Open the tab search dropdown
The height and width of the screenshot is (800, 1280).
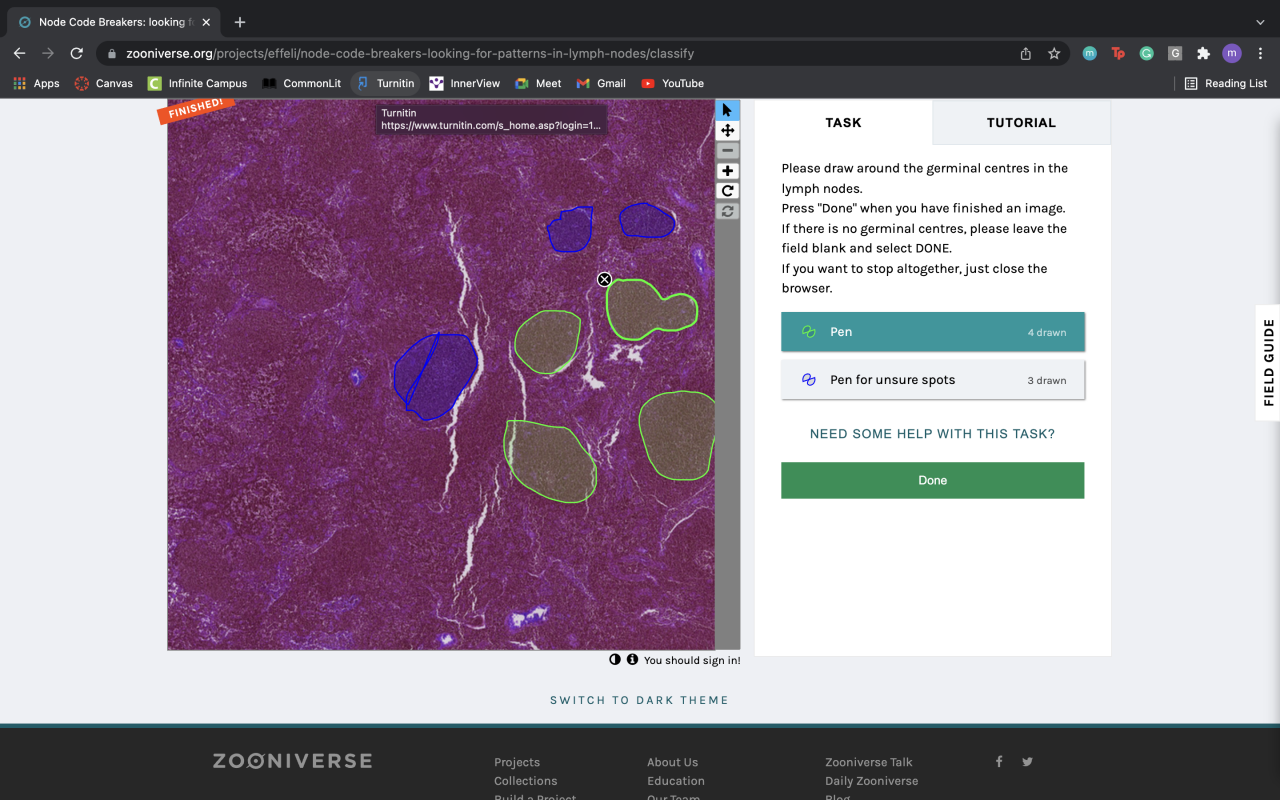coord(1260,22)
